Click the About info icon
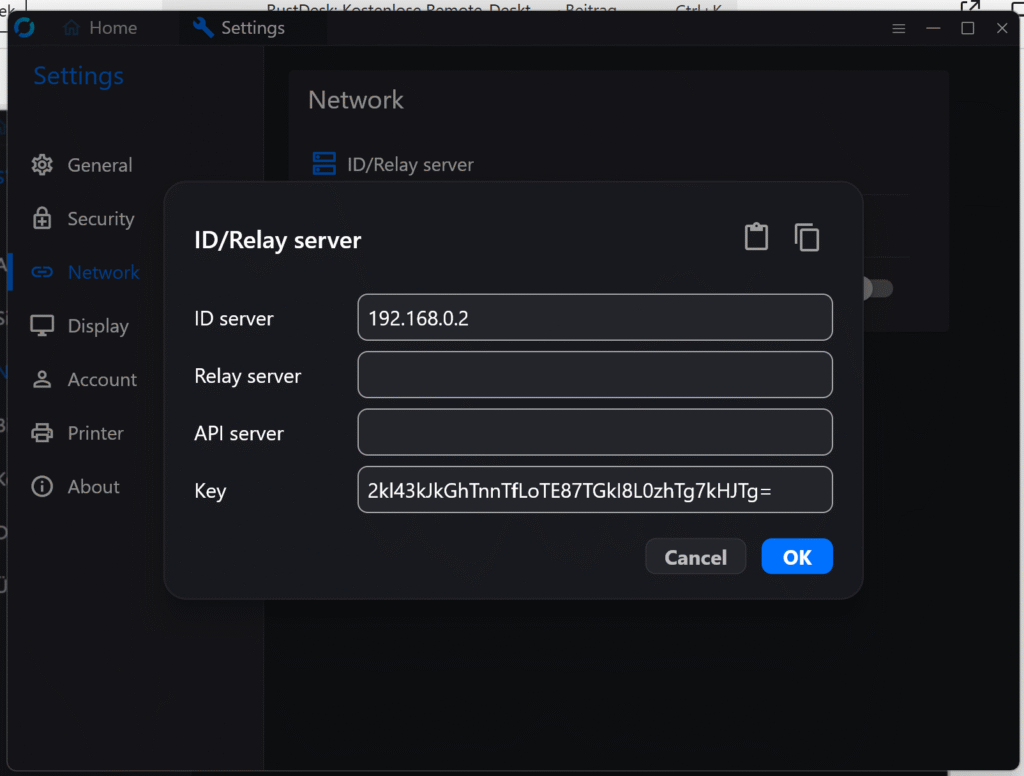 (x=42, y=487)
